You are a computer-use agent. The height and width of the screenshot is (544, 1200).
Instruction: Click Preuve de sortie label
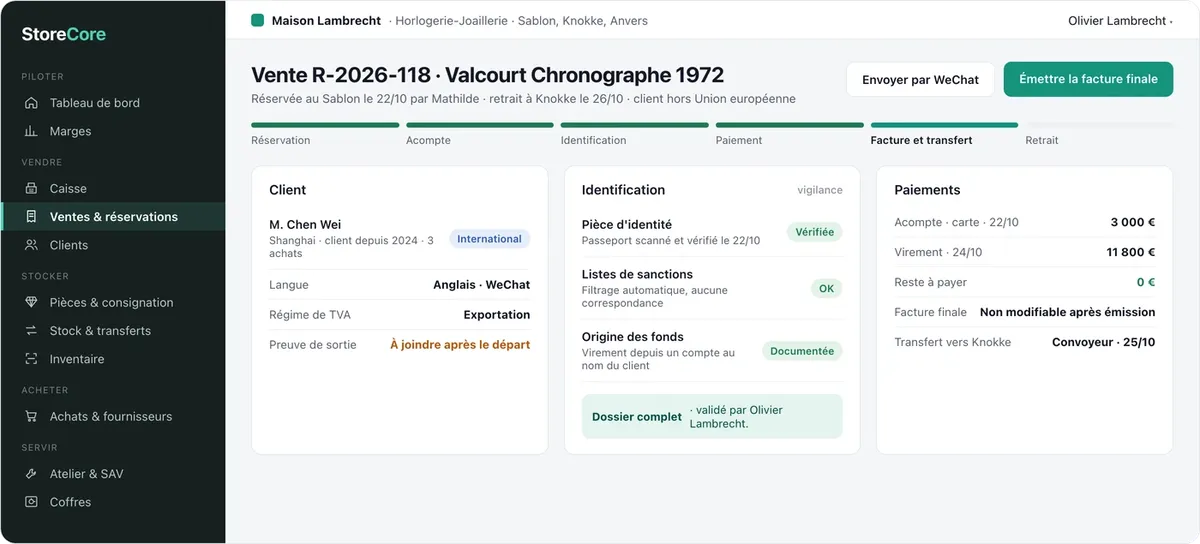click(x=313, y=345)
